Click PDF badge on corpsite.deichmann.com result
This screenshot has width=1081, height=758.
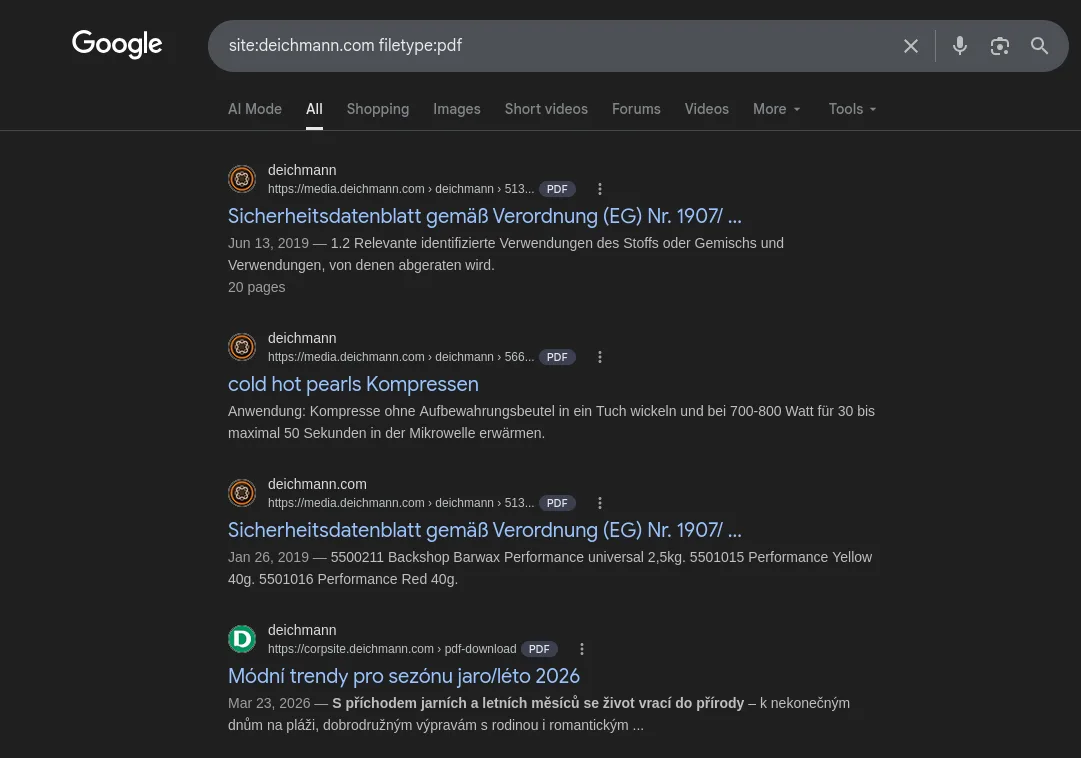coord(539,649)
